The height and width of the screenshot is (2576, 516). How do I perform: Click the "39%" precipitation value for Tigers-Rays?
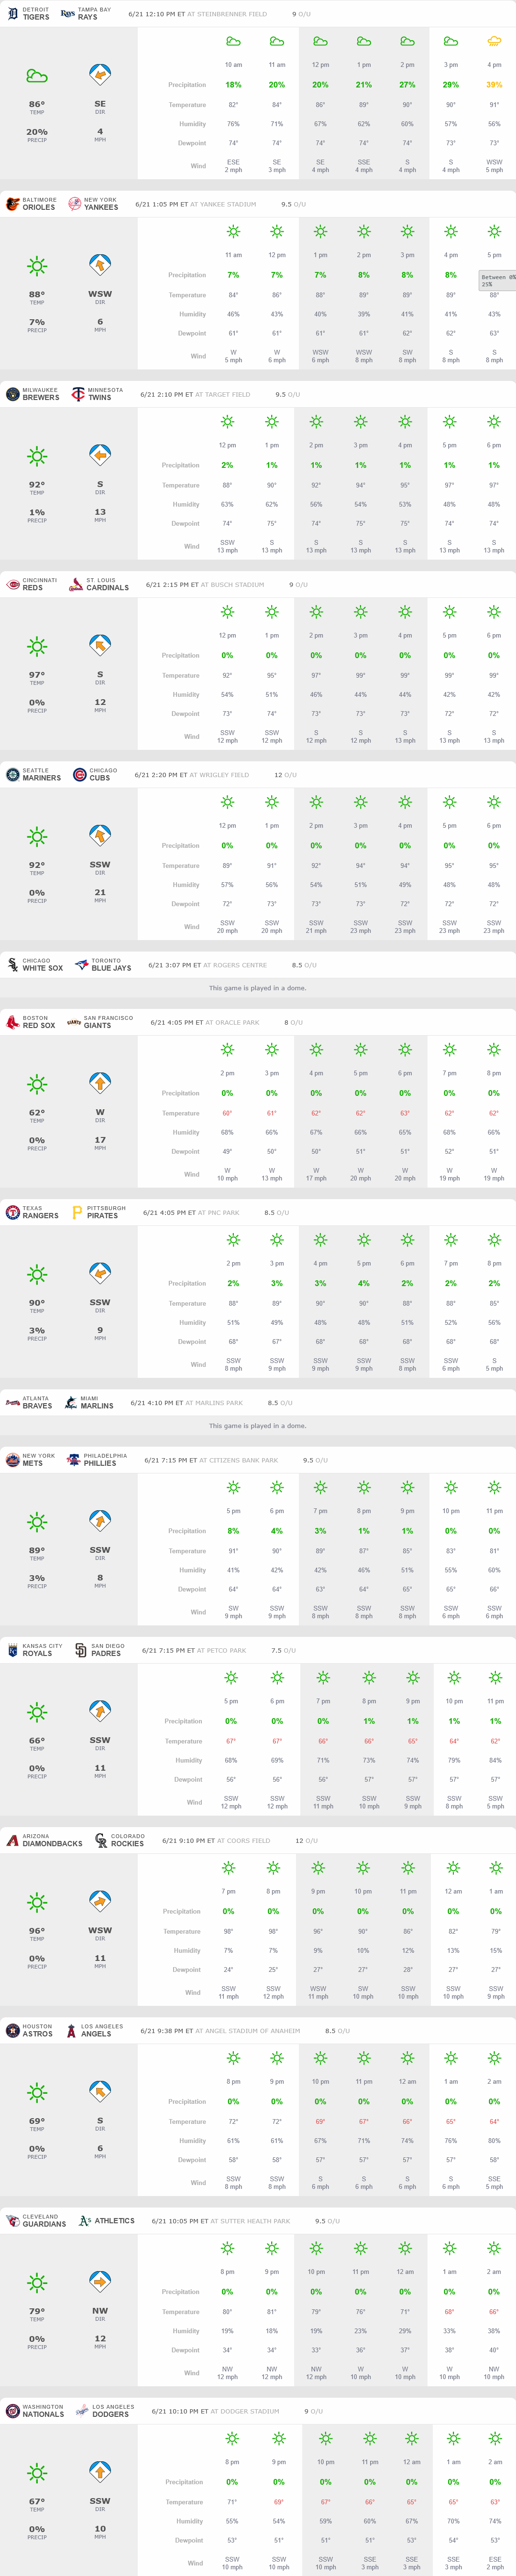[x=494, y=85]
